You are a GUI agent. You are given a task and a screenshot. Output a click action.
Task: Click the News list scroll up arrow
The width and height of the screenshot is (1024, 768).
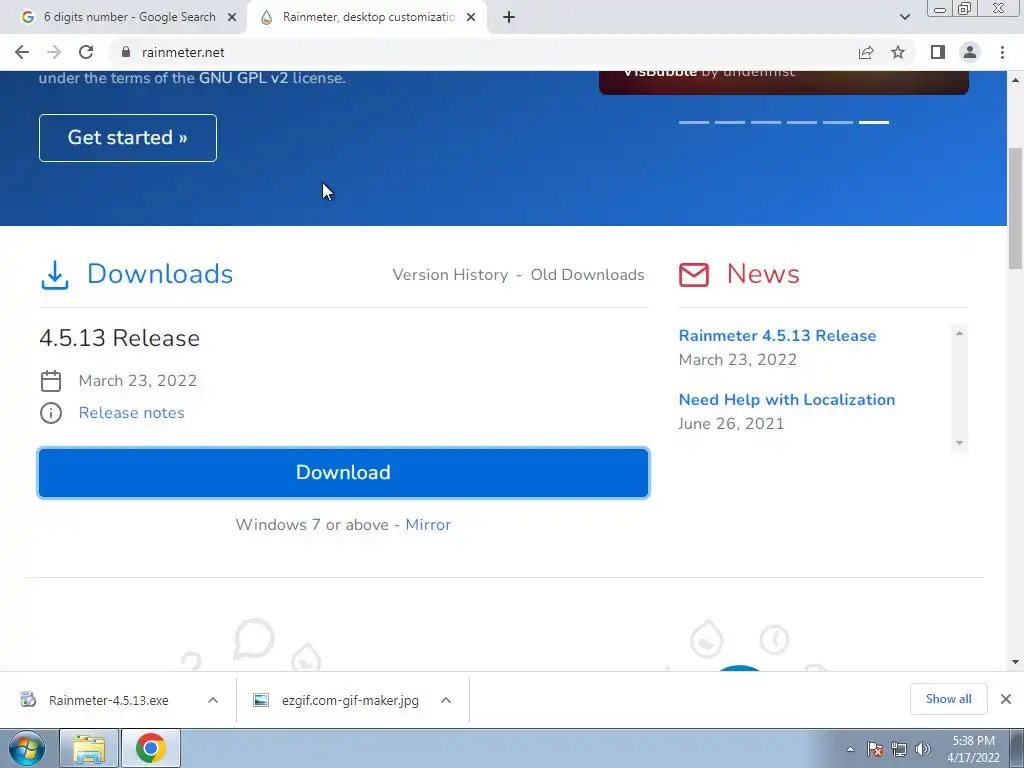[x=959, y=334]
